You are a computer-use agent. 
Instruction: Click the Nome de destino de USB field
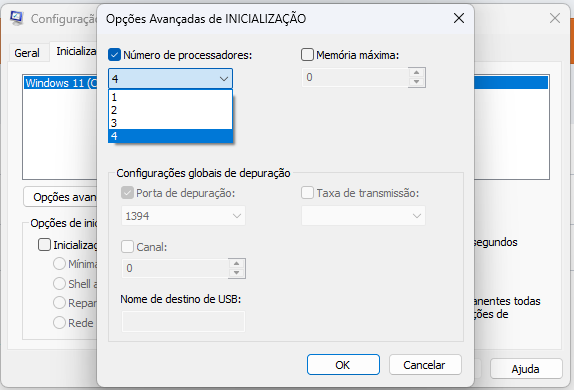click(183, 322)
